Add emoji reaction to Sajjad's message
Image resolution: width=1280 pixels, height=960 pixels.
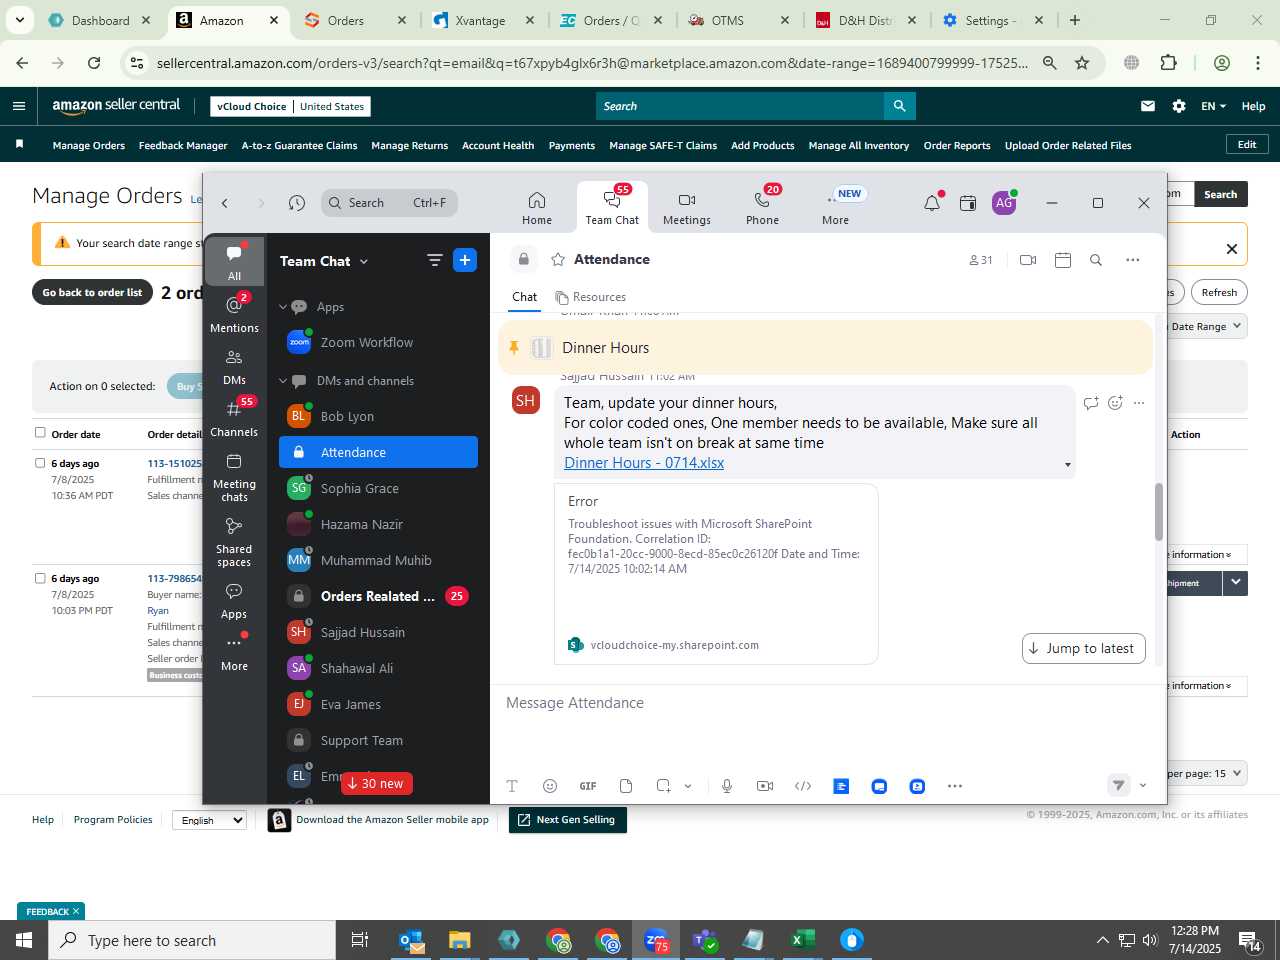[1116, 403]
